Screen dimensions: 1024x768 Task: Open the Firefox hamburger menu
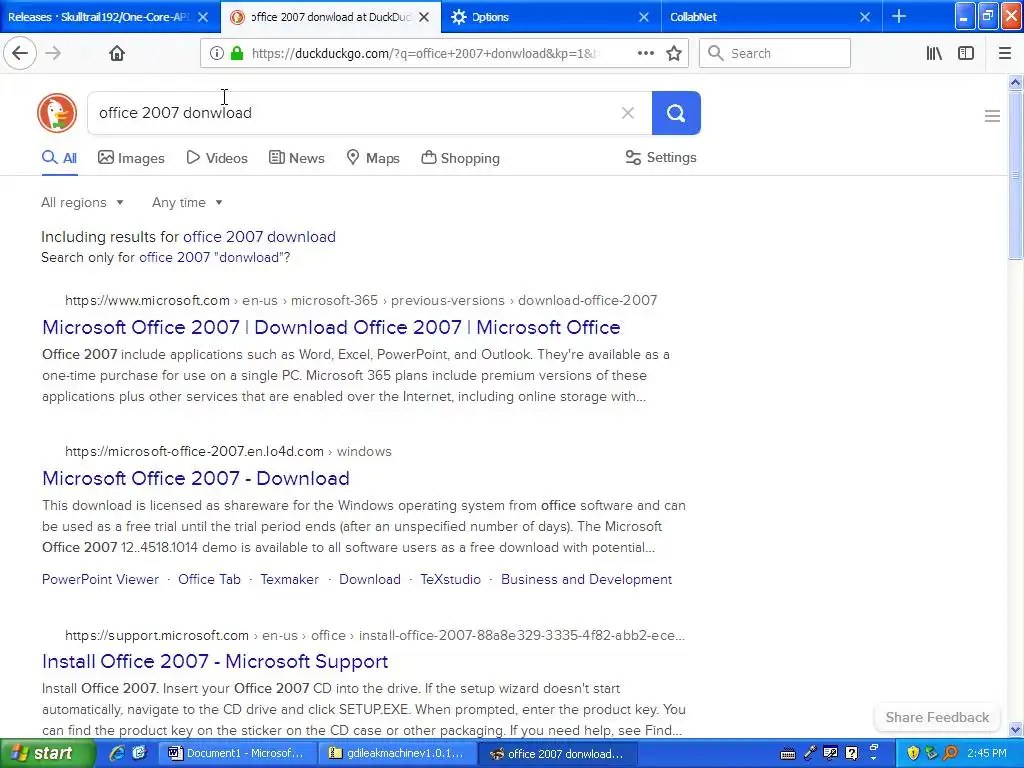tap(1005, 54)
